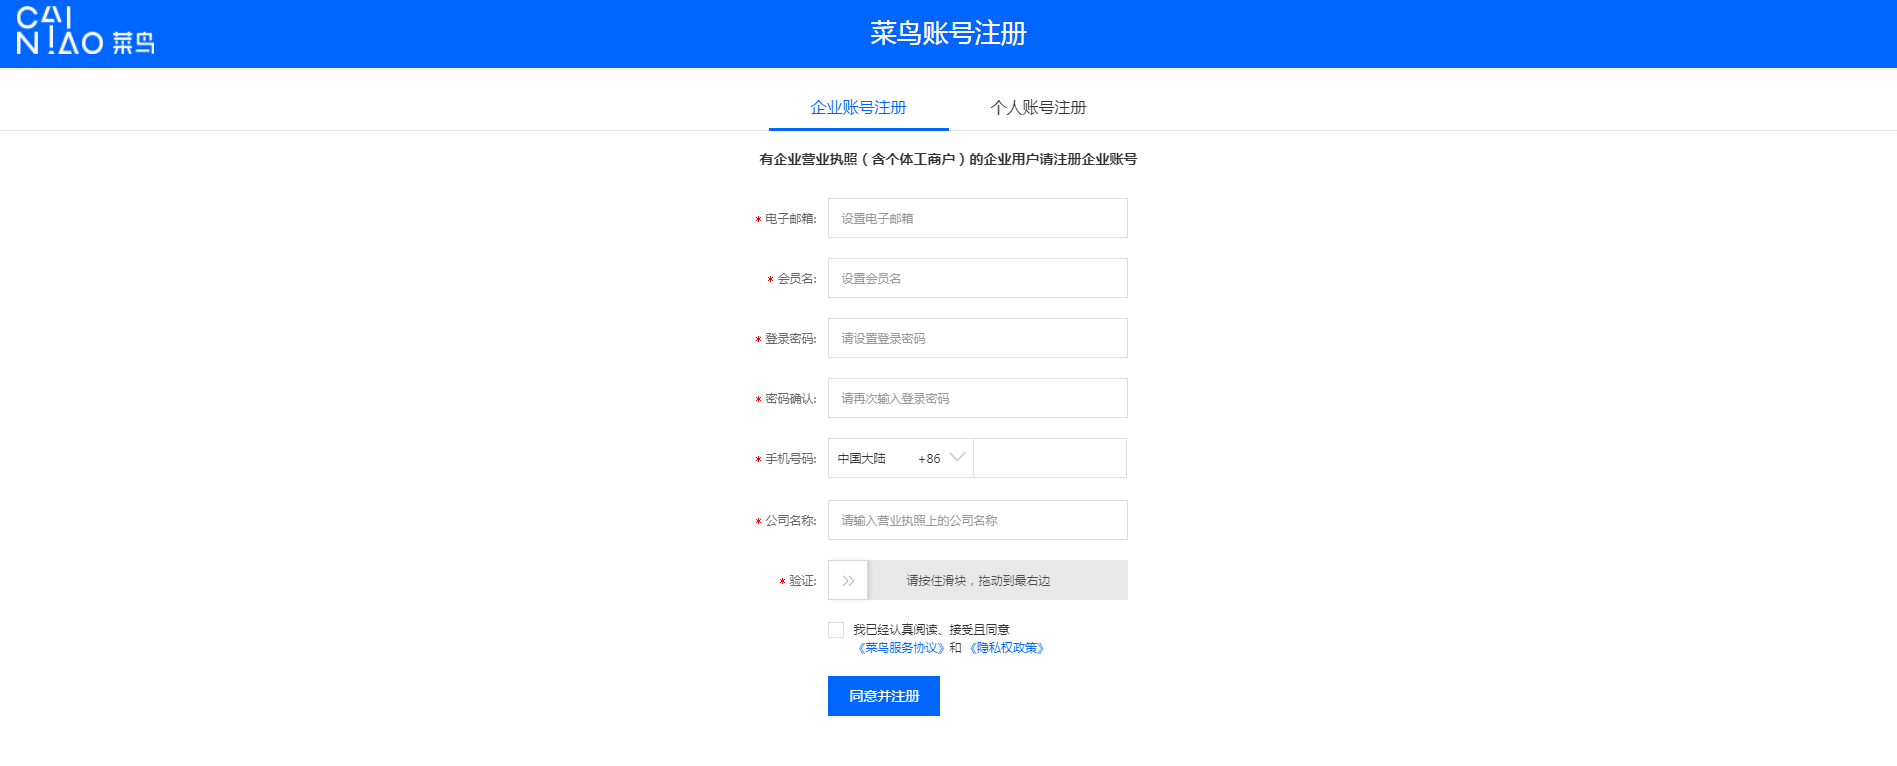
Task: Focus the 登录密码 password field
Action: [x=977, y=338]
